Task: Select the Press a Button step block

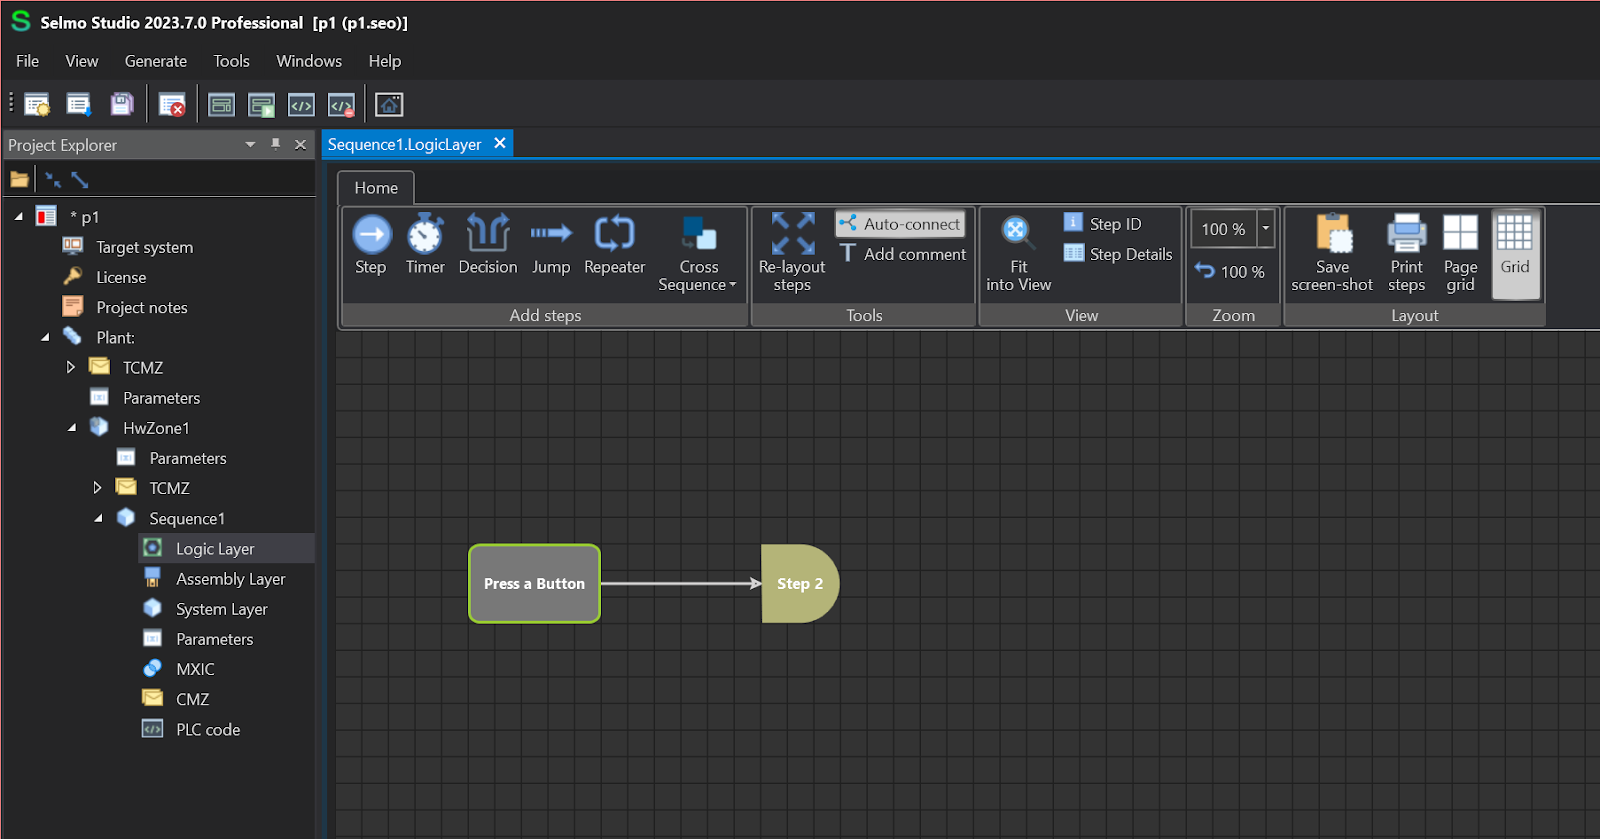Action: (534, 583)
